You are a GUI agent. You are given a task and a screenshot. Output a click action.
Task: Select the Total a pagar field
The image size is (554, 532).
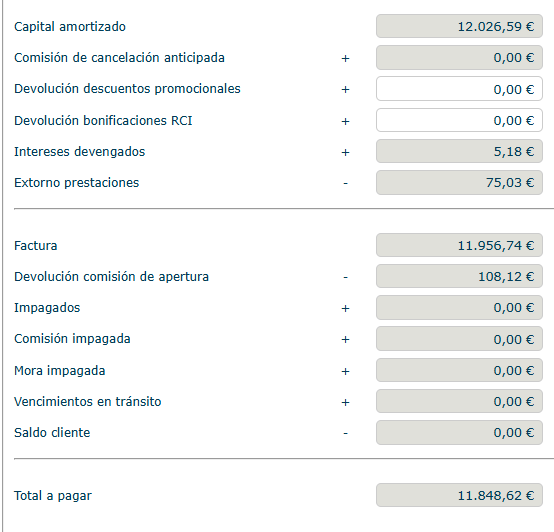[x=459, y=495]
